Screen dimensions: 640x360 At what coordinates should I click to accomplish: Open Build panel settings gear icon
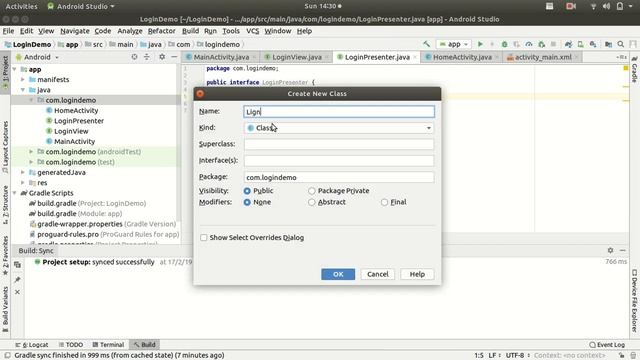(x=610, y=250)
